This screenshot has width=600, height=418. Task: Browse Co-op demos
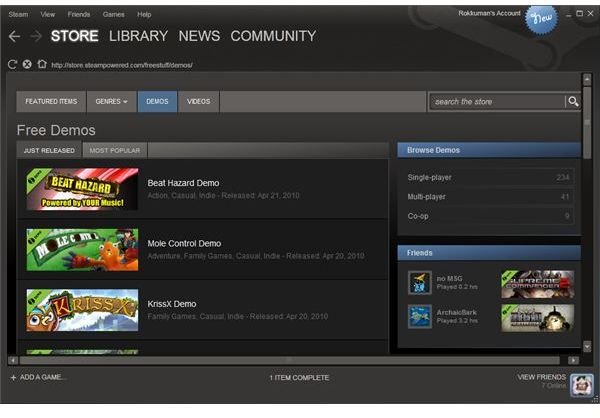click(489, 216)
